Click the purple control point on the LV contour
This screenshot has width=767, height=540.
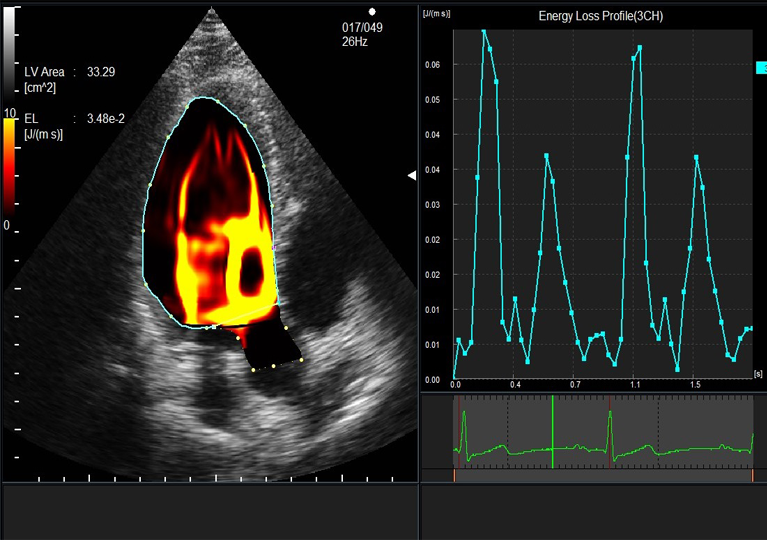click(x=274, y=248)
